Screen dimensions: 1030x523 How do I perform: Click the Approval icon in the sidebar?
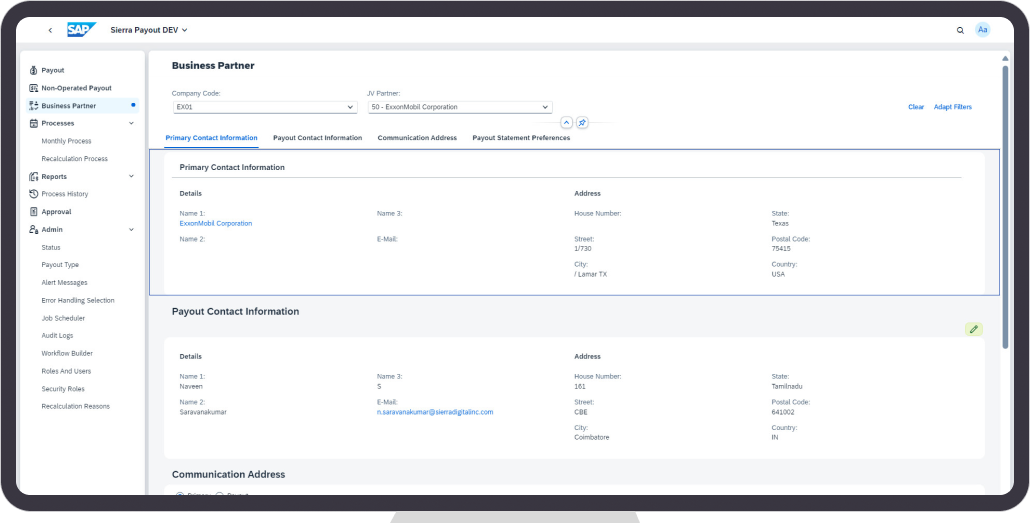pos(33,212)
